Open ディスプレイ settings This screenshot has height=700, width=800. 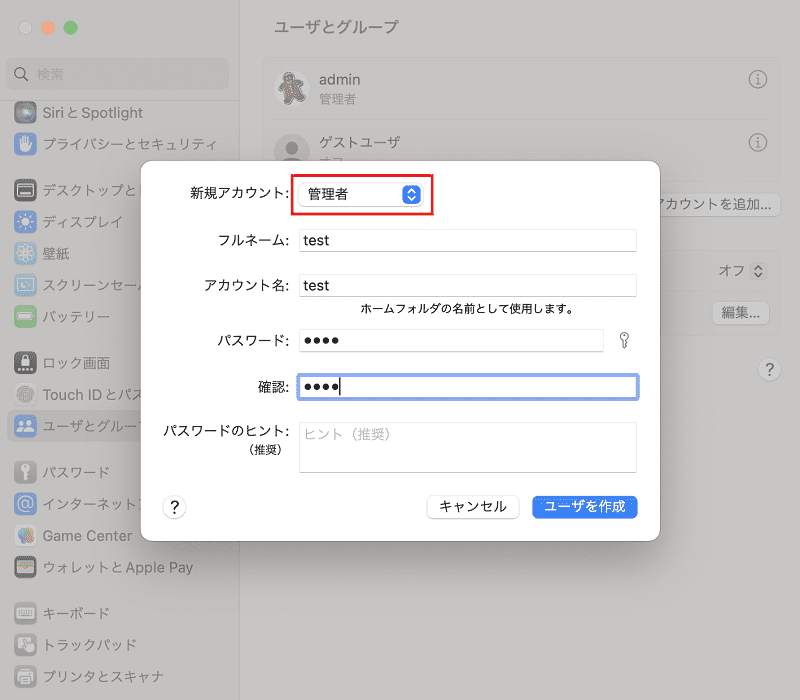pyautogui.click(x=69, y=222)
